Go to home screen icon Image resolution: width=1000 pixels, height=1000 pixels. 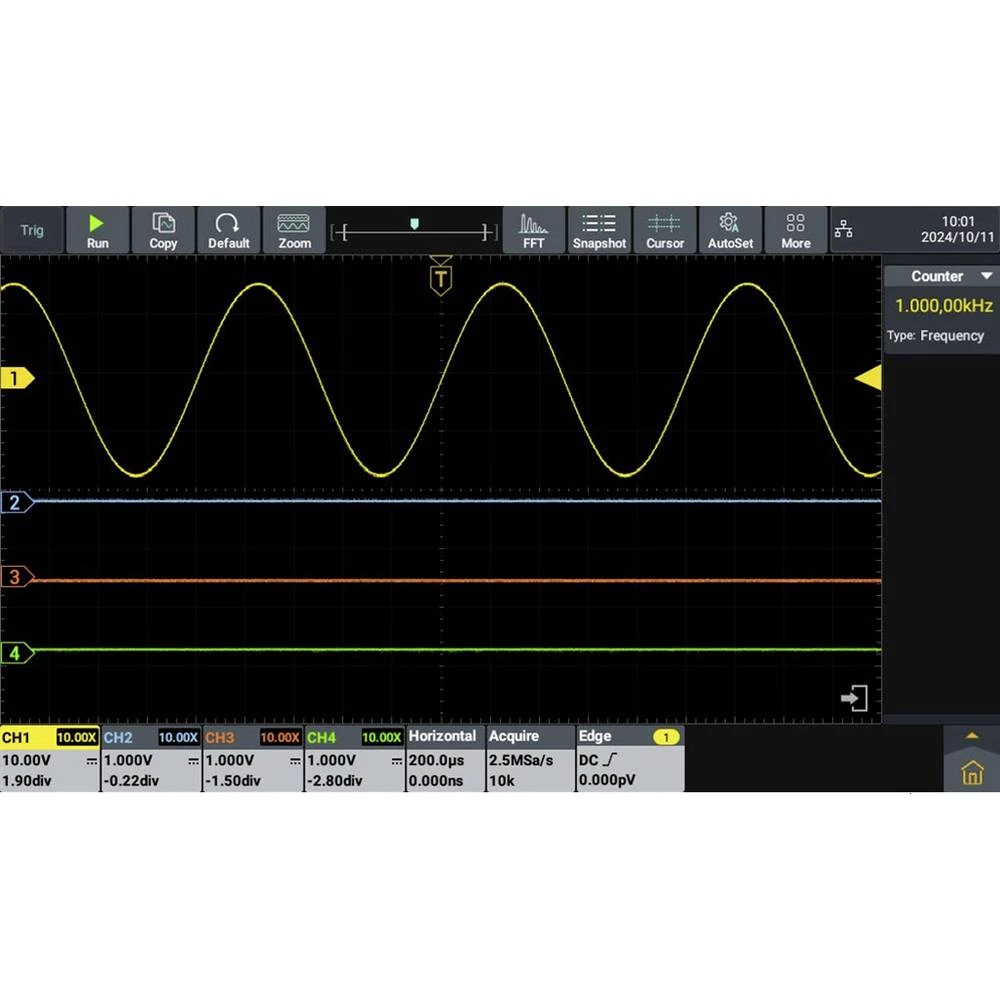(971, 773)
